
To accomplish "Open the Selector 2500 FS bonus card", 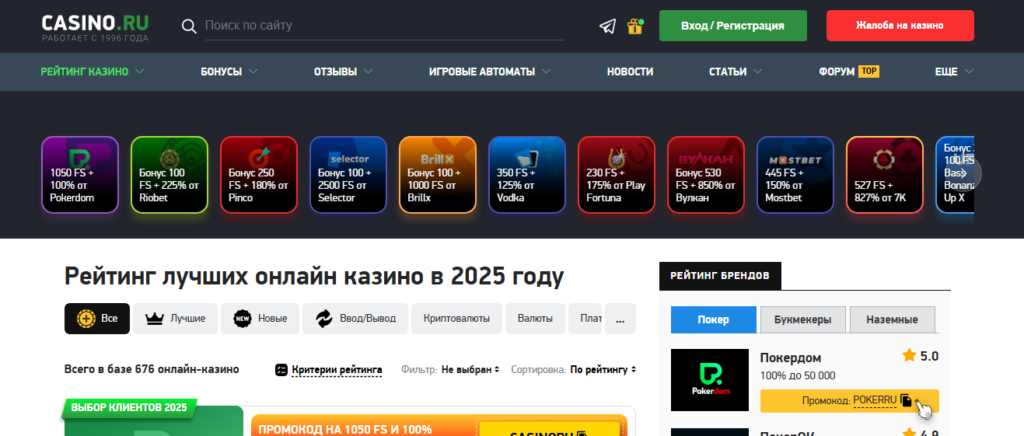I will (348, 175).
